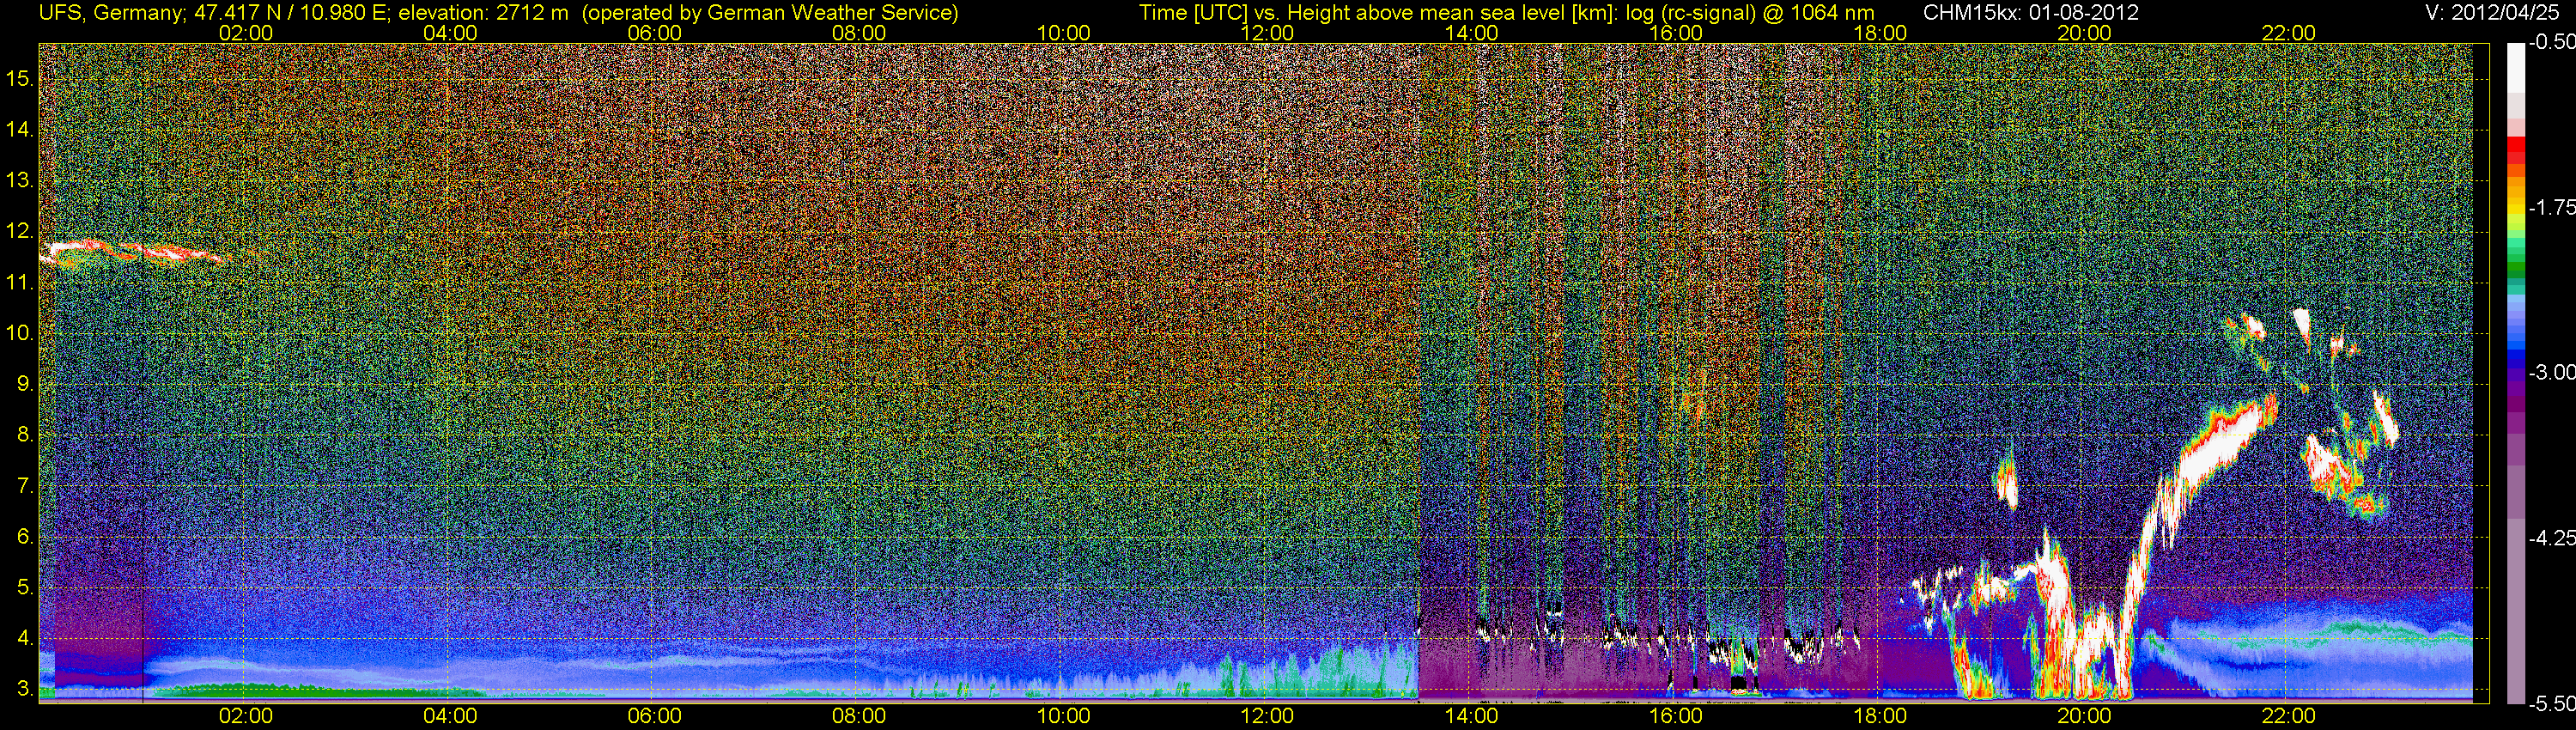Image resolution: width=2576 pixels, height=730 pixels.
Task: Click the height axis label '8.'
Action: 25,435
